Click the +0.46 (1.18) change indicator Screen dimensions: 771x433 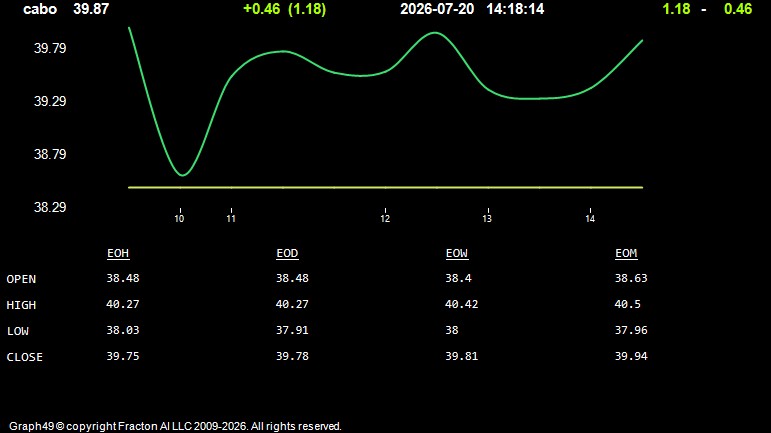coord(284,9)
